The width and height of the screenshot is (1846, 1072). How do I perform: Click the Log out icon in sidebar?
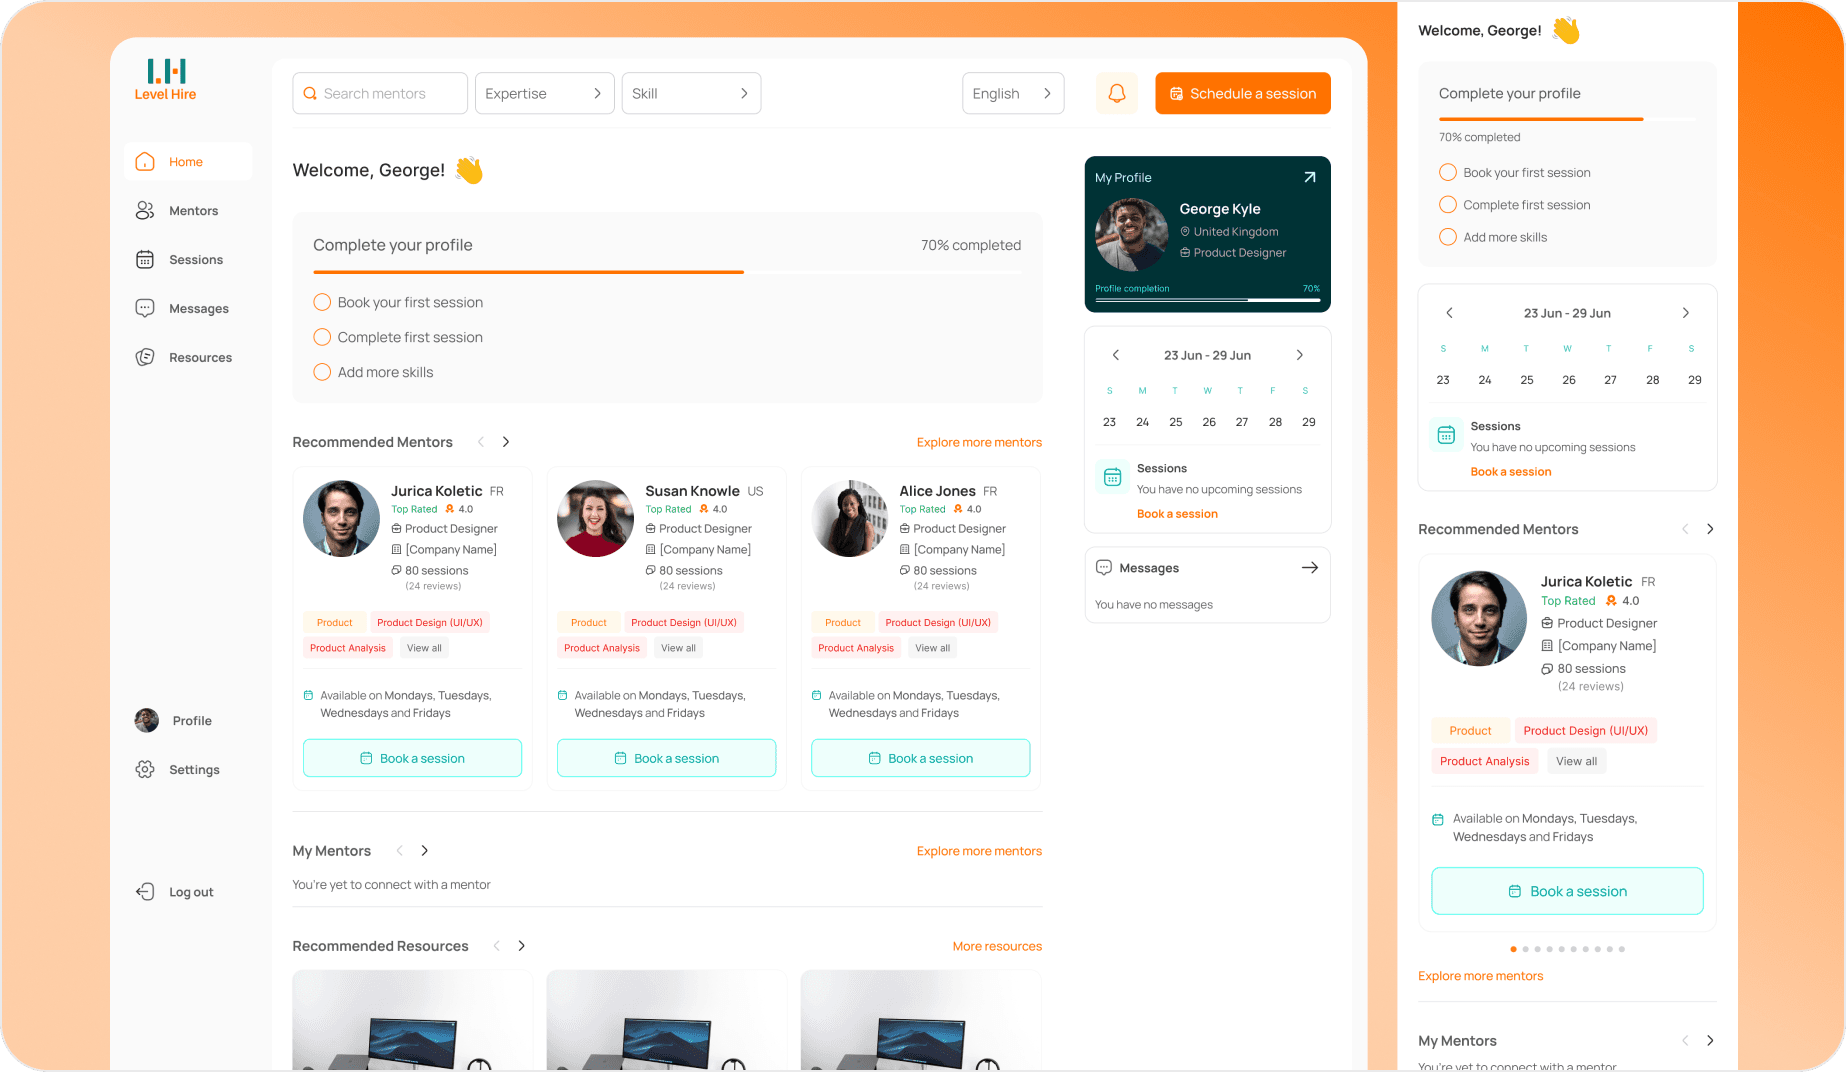[145, 892]
